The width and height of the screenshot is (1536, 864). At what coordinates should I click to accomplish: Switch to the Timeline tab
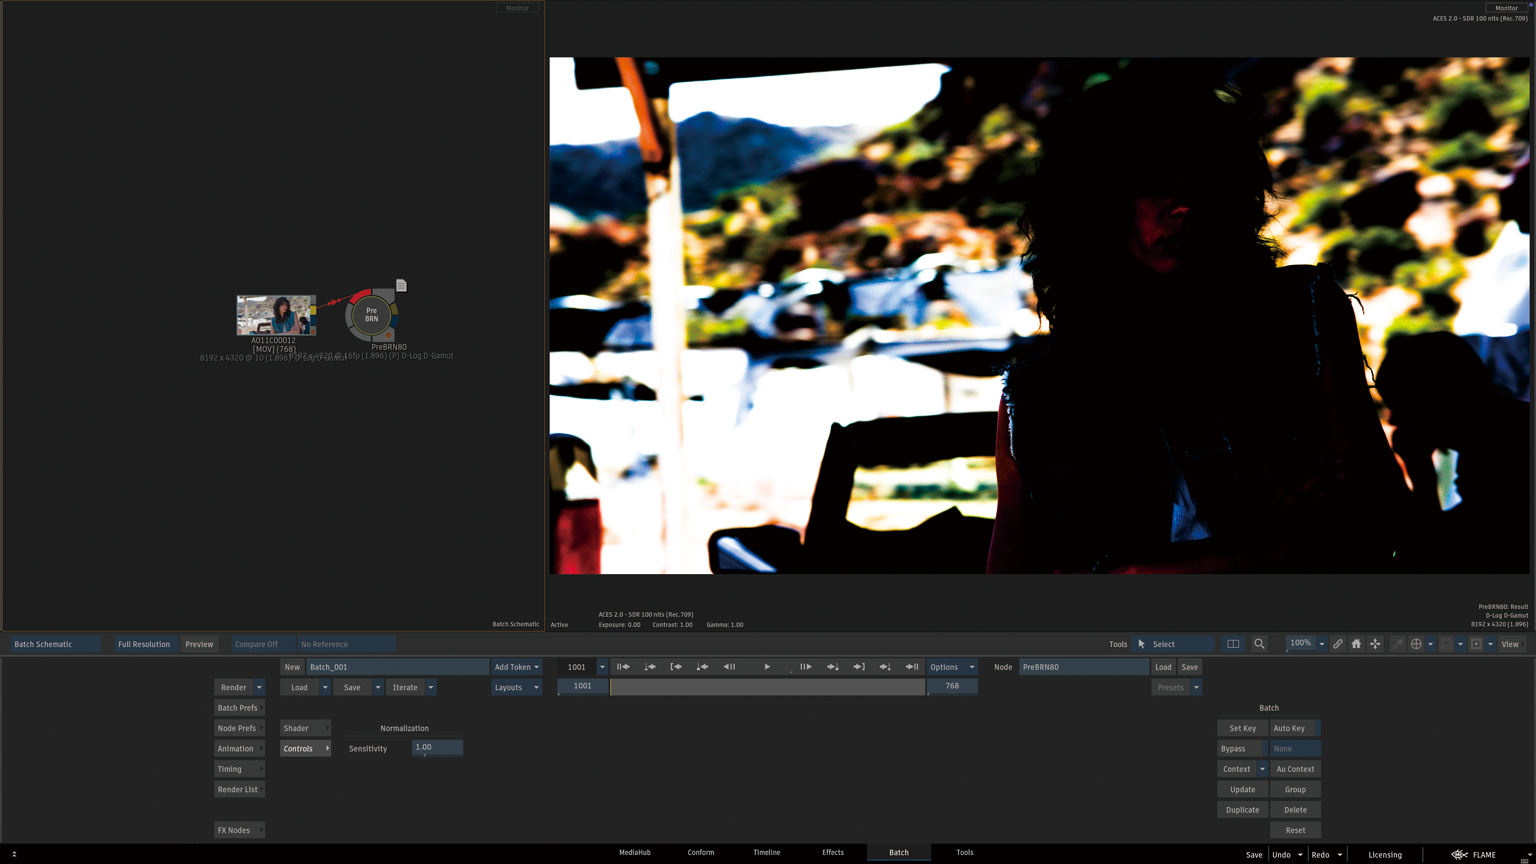coord(766,853)
